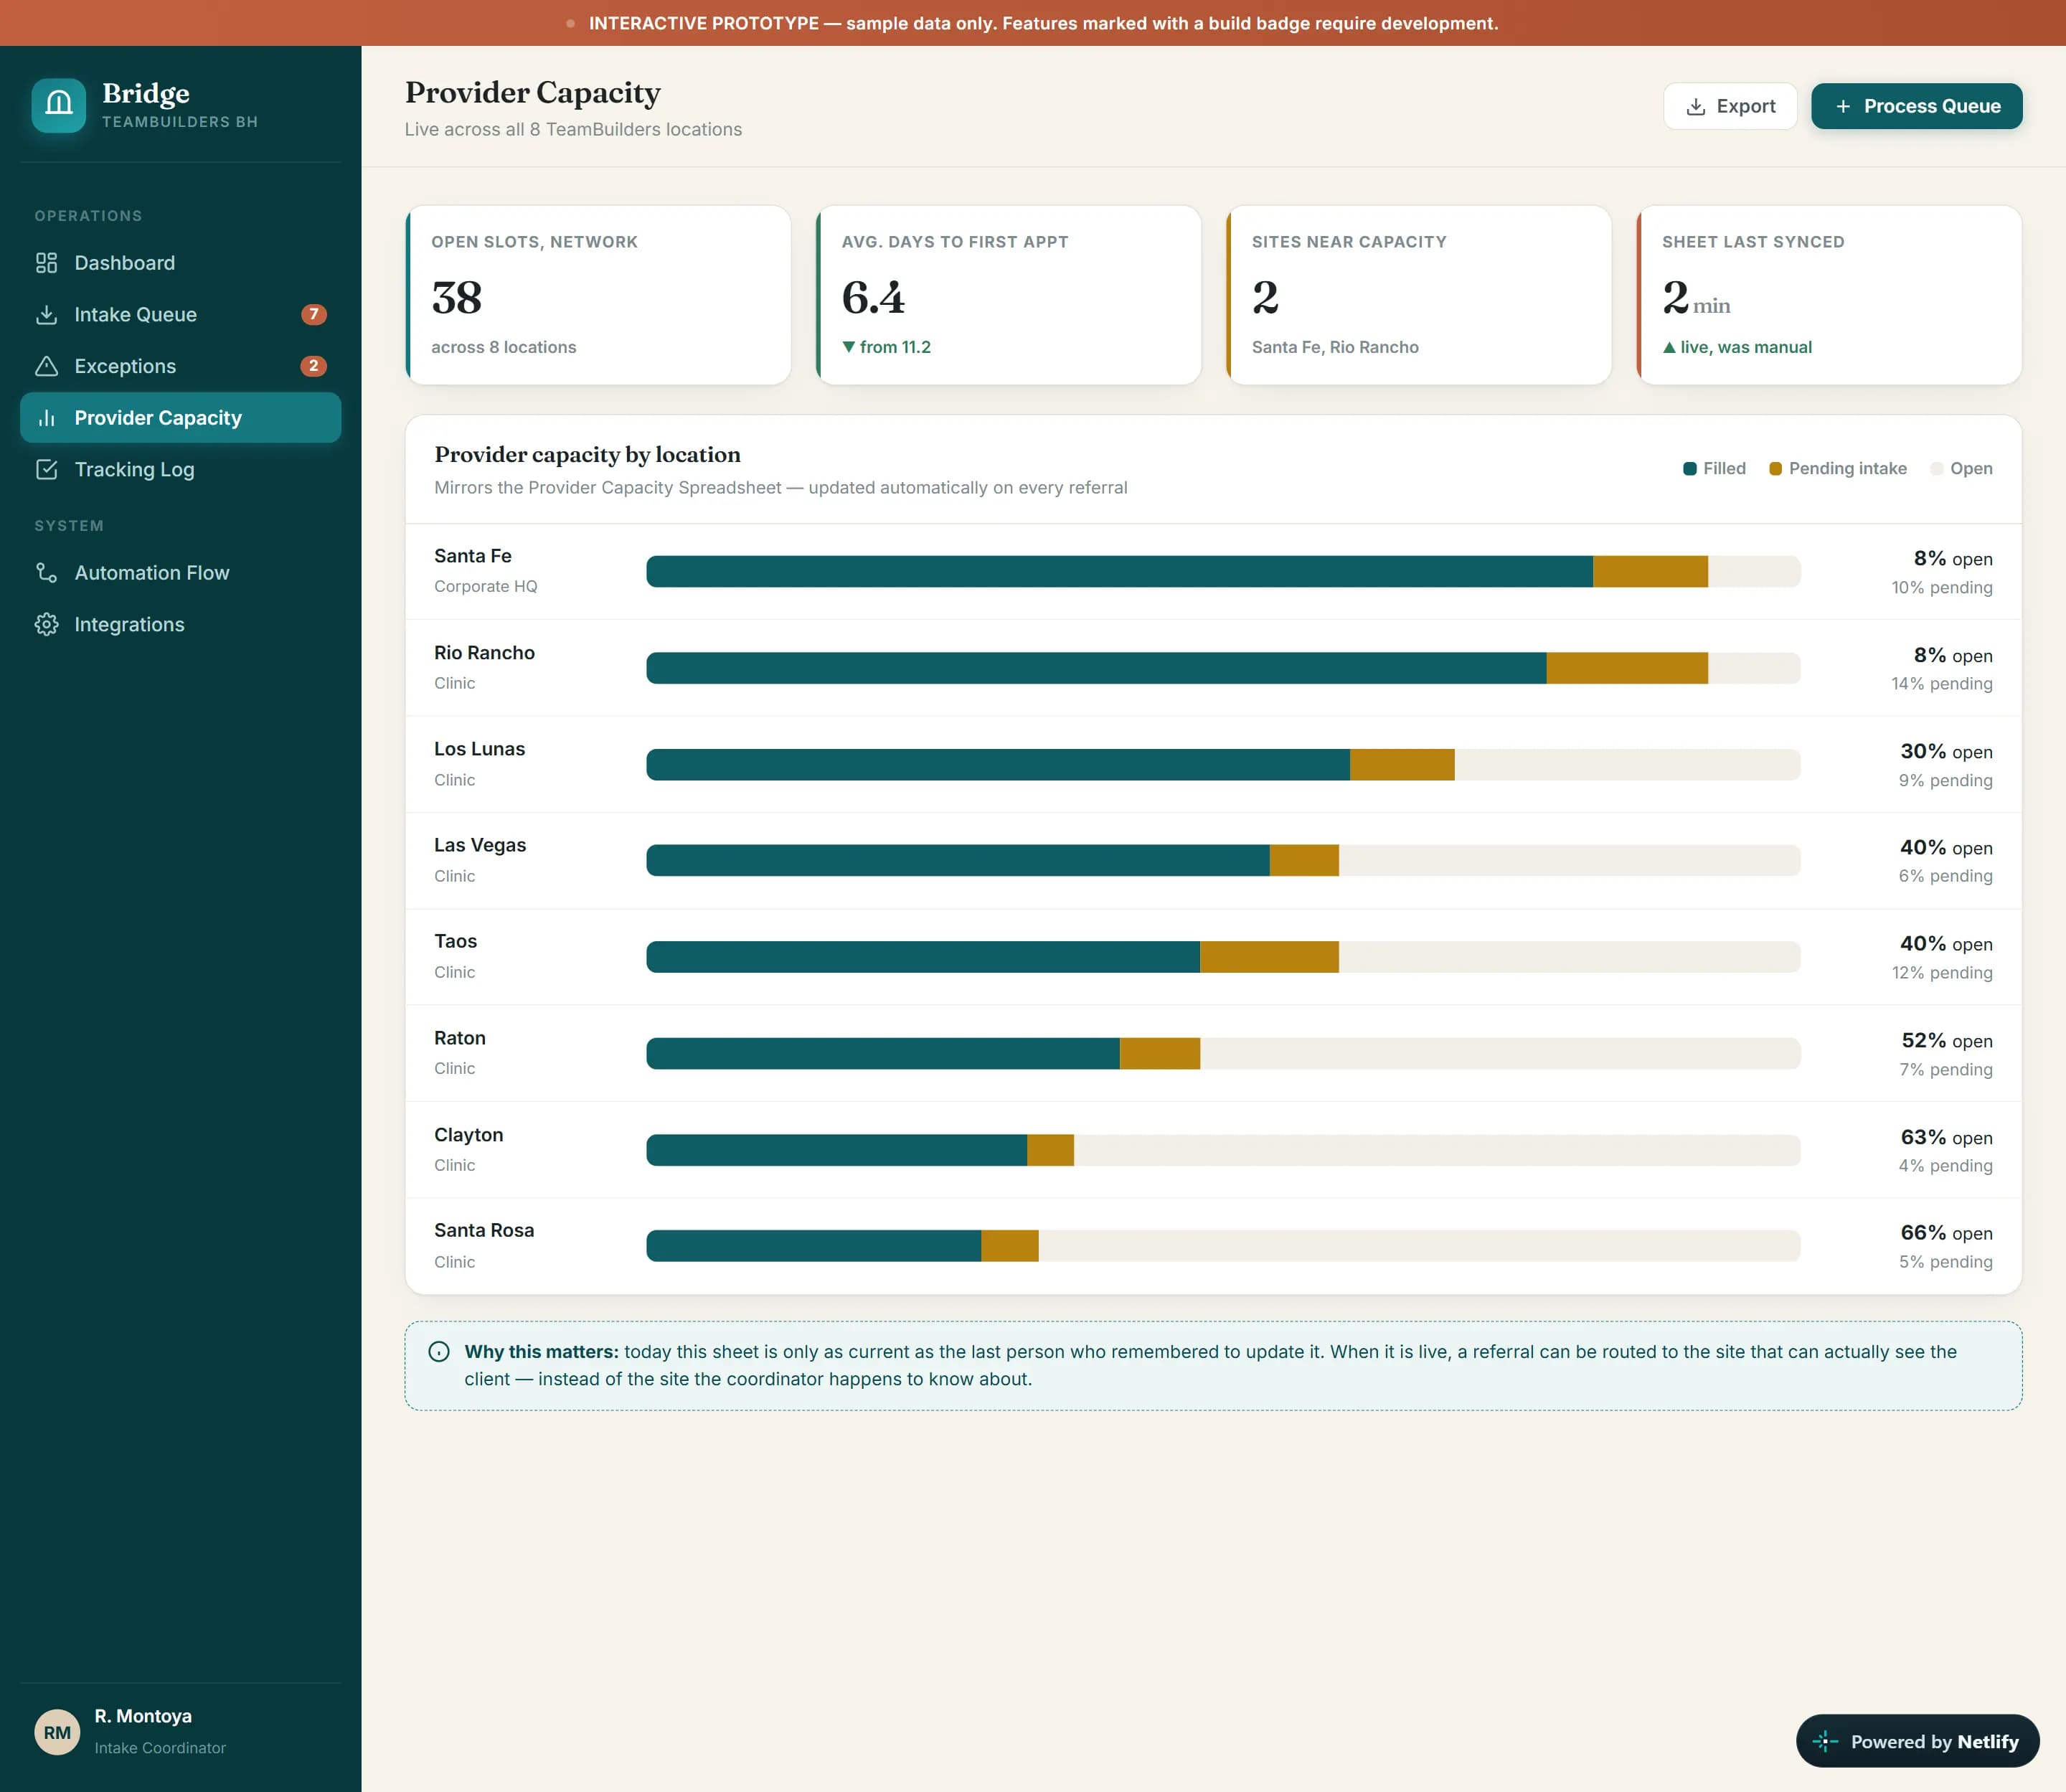Click the Santa Fe capacity bar
This screenshot has width=2066, height=1792.
1223,572
